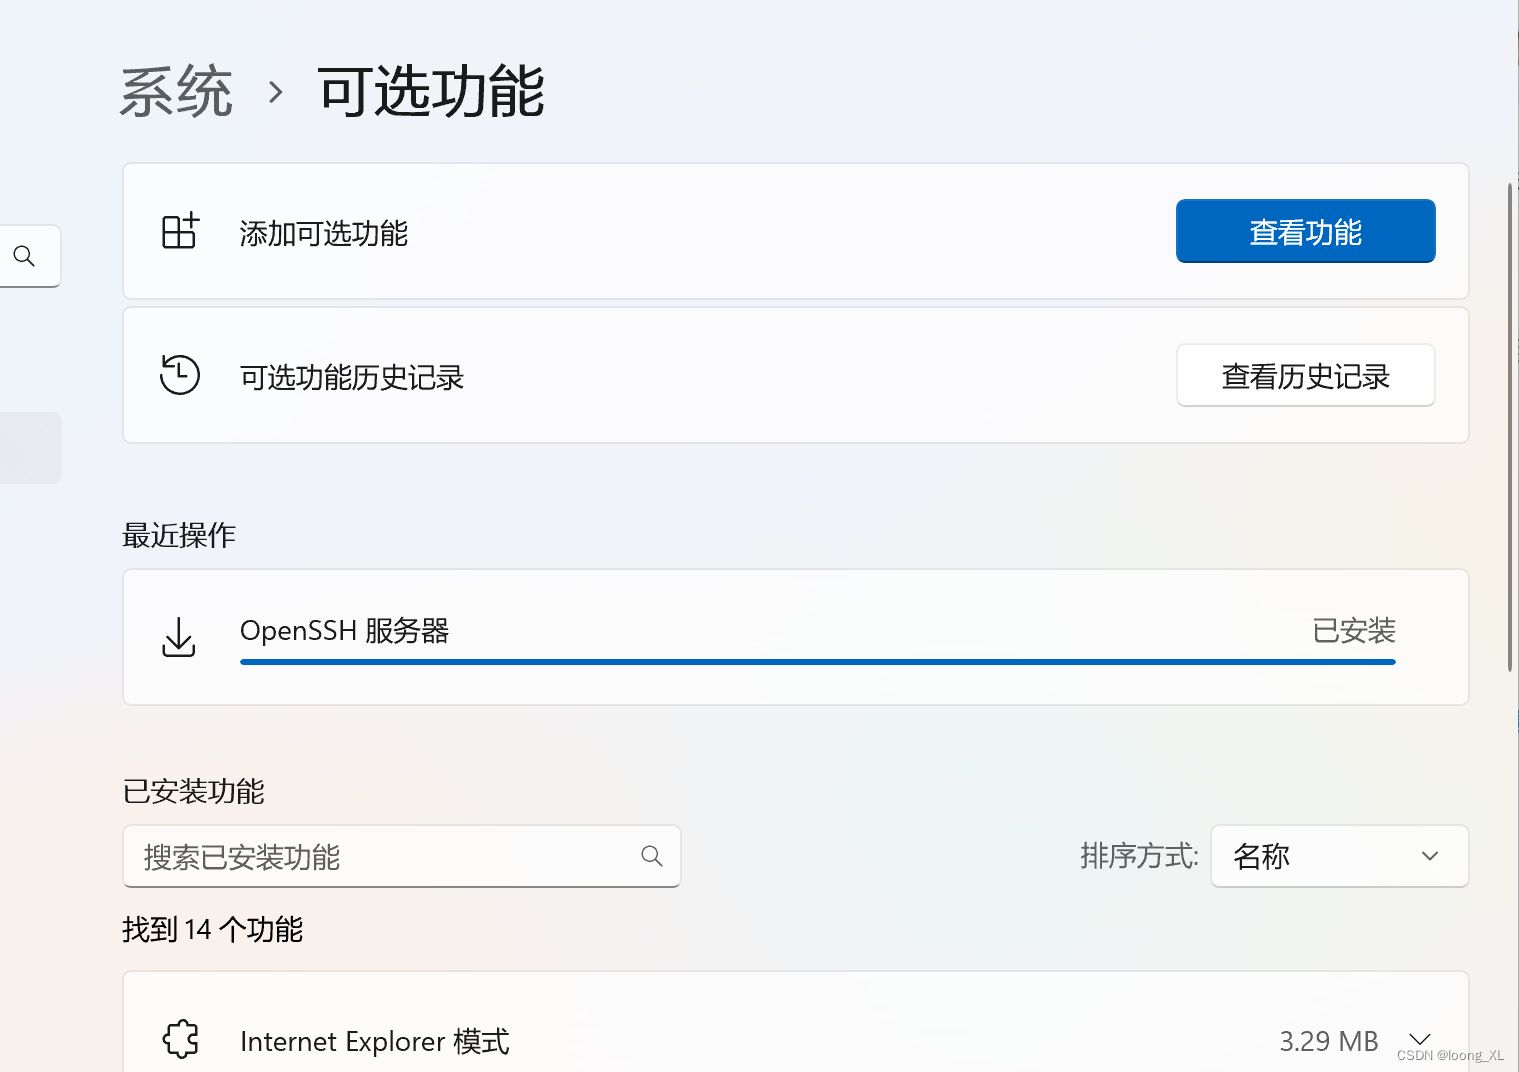Expand Internet Explorer 模式 details
This screenshot has width=1519, height=1072.
(1421, 1040)
